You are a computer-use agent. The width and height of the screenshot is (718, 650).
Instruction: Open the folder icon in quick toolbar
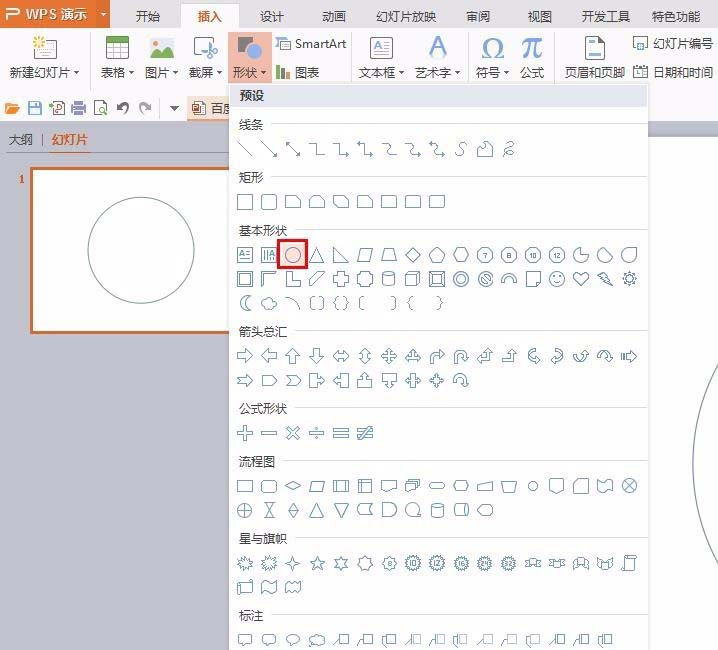point(12,108)
